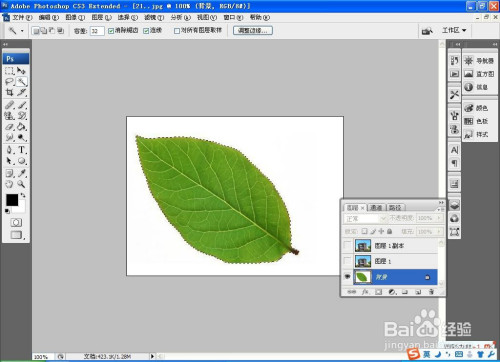Hide the 背景 layer

pos(347,277)
